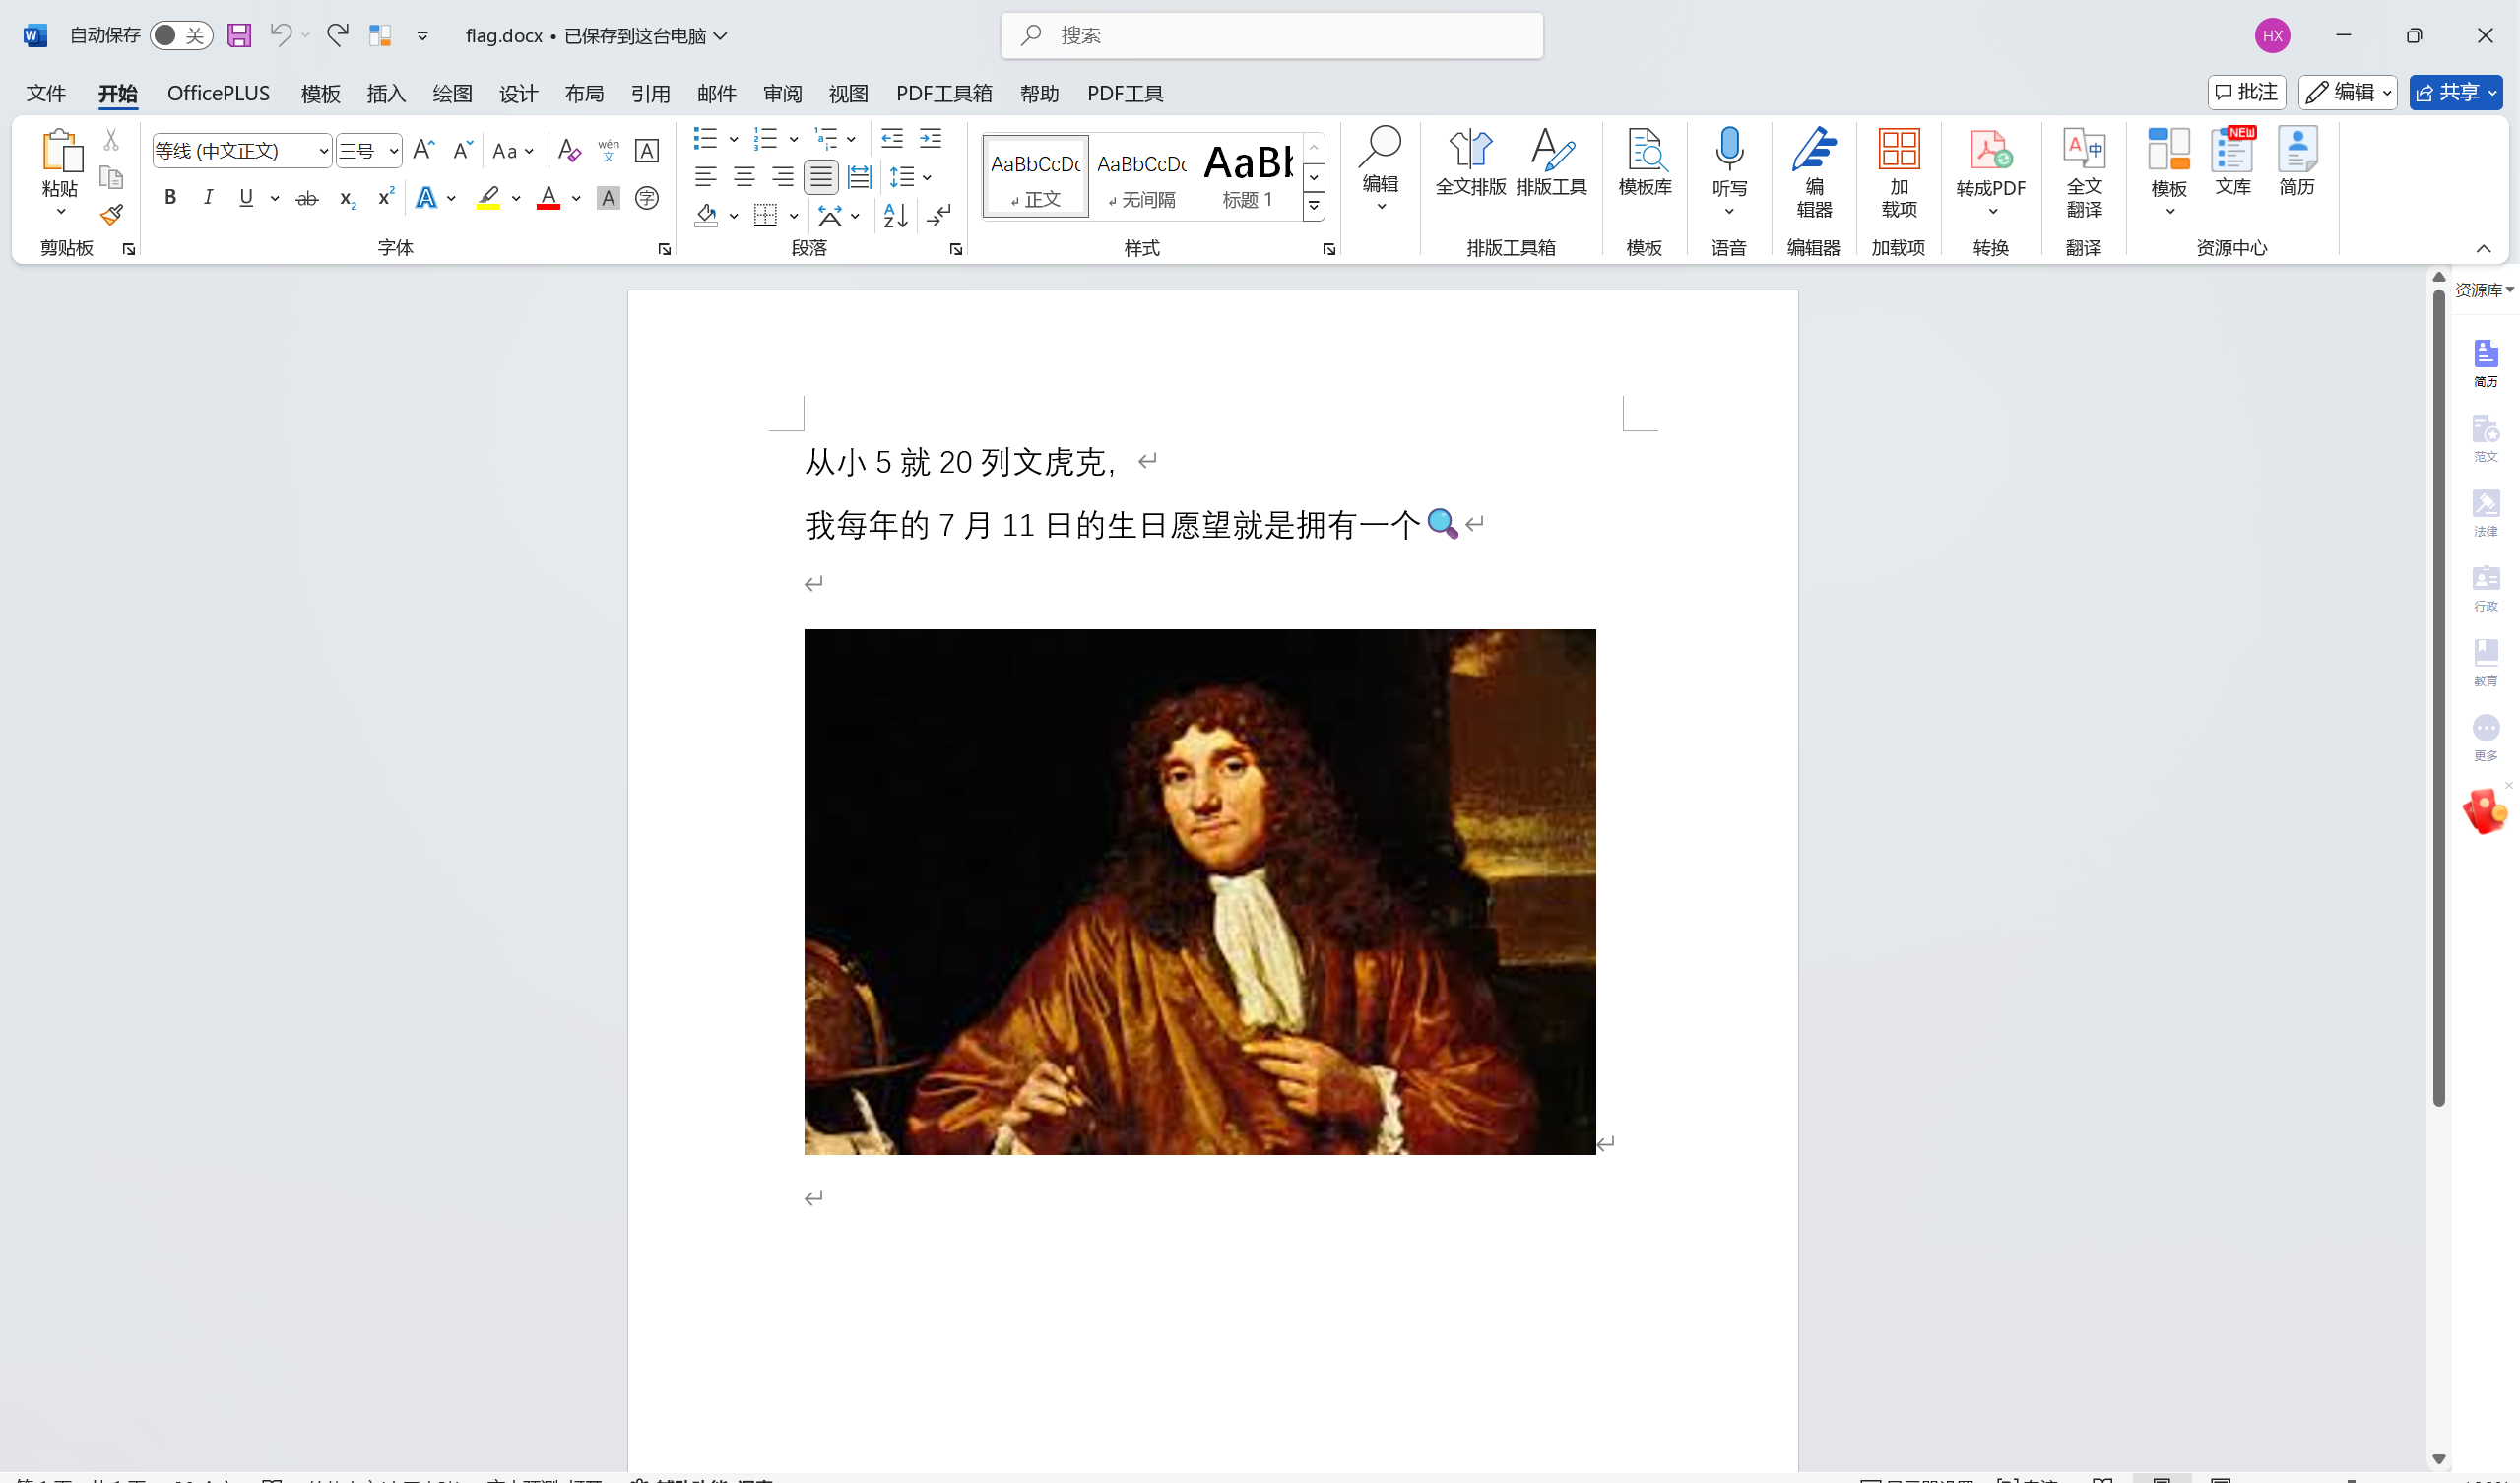Screen dimensions: 2520x1483
Task: Click the 共享 share button
Action: (x=2455, y=92)
